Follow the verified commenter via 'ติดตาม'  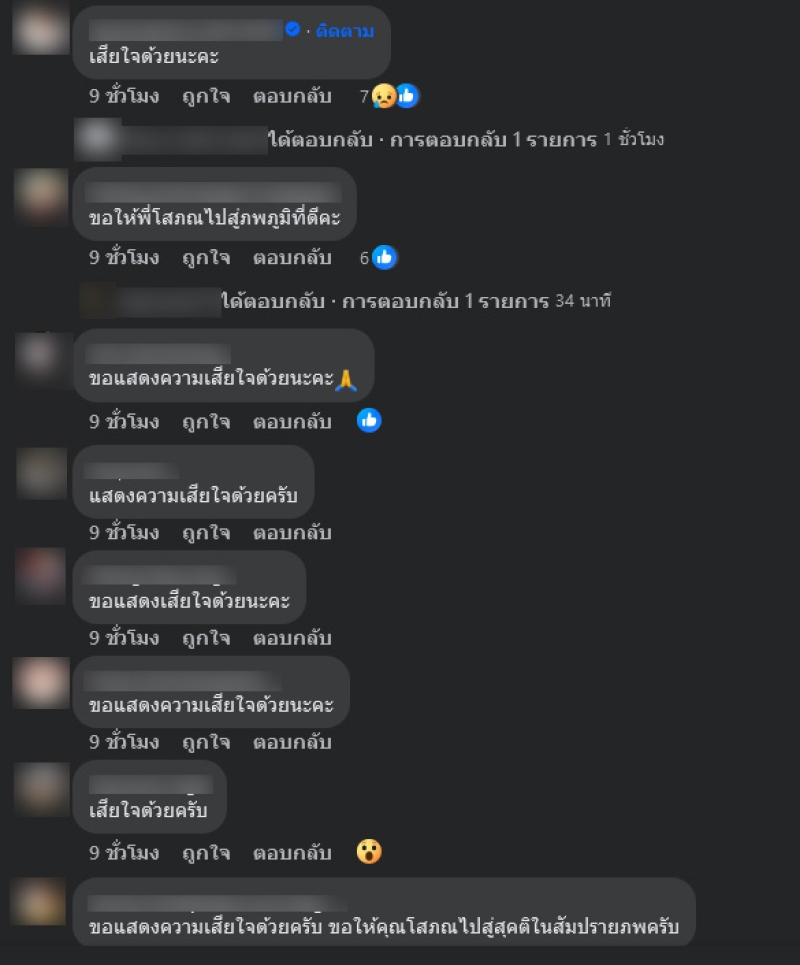(x=345, y=31)
